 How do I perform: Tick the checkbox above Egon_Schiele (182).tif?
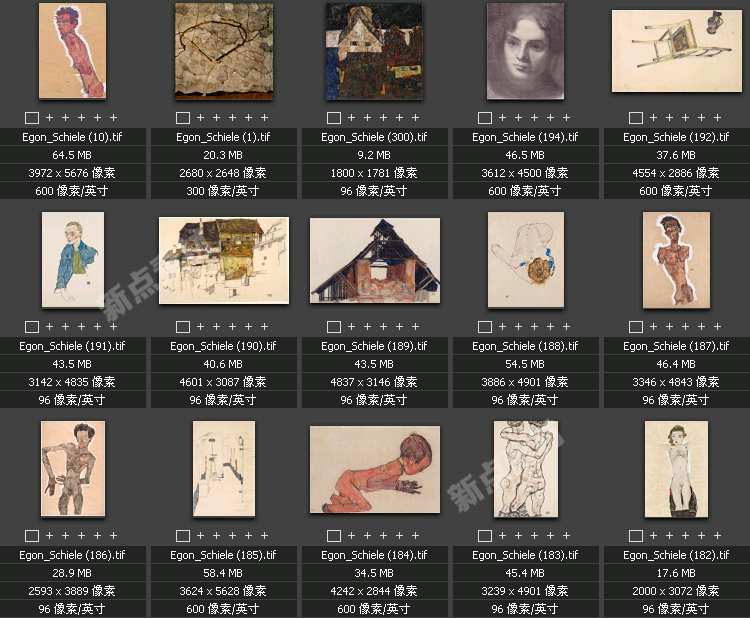click(636, 536)
